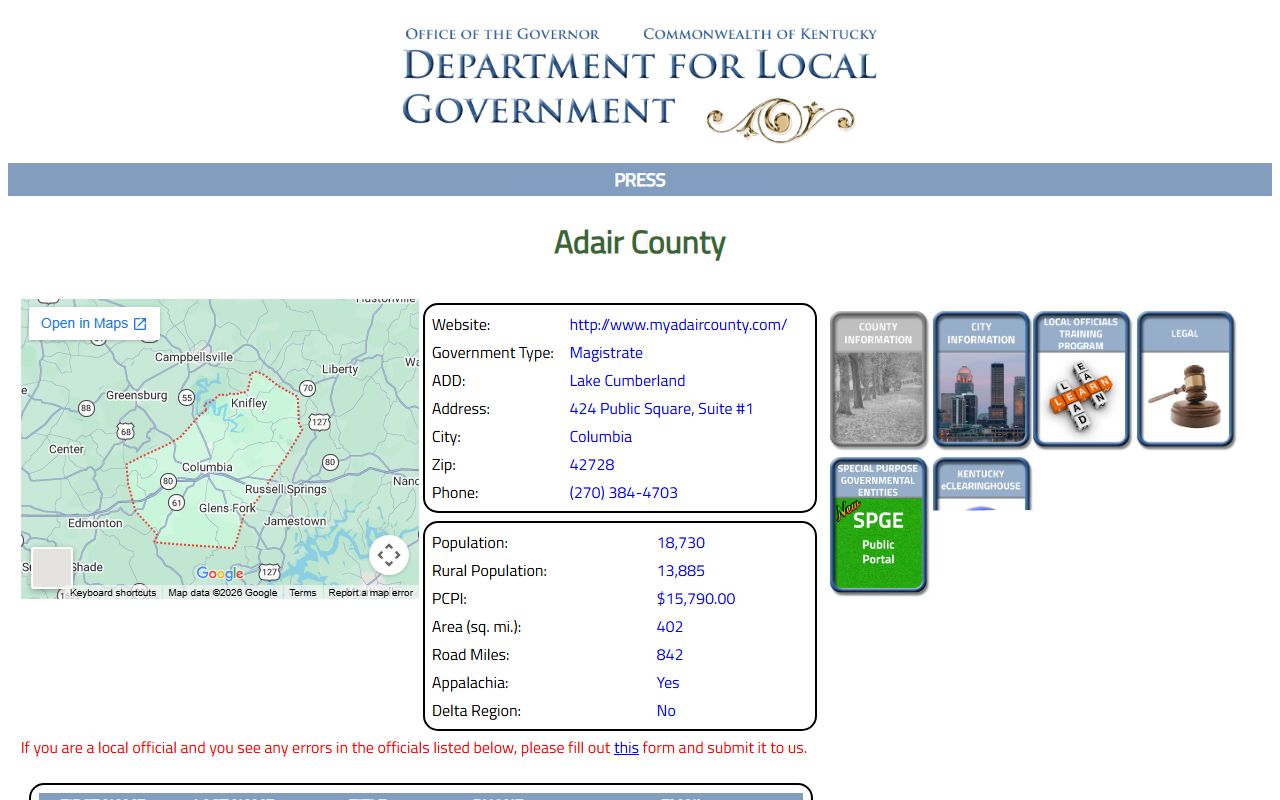Open map Keyboard shortcuts
The width and height of the screenshot is (1280, 800).
[x=113, y=593]
